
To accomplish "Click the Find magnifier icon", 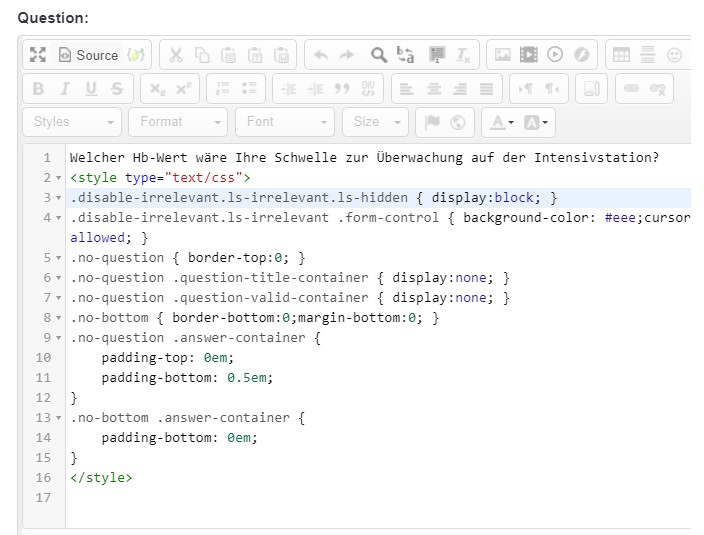I will (378, 55).
